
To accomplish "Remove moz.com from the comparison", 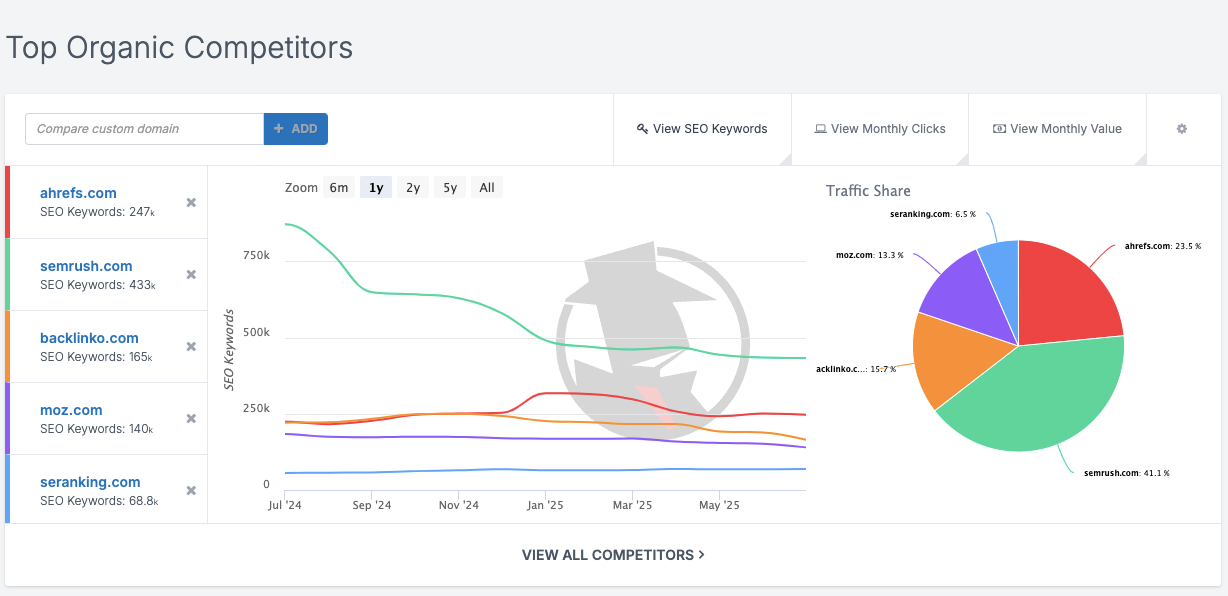I will pyautogui.click(x=190, y=418).
